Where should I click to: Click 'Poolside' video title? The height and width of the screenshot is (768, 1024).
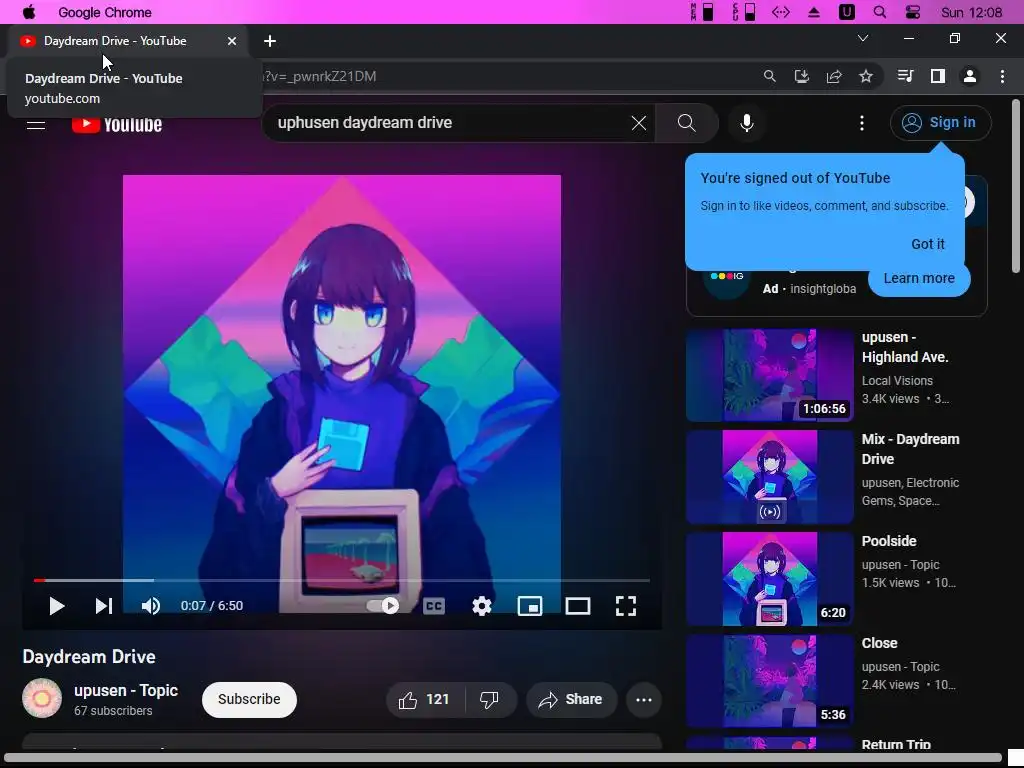tap(889, 541)
